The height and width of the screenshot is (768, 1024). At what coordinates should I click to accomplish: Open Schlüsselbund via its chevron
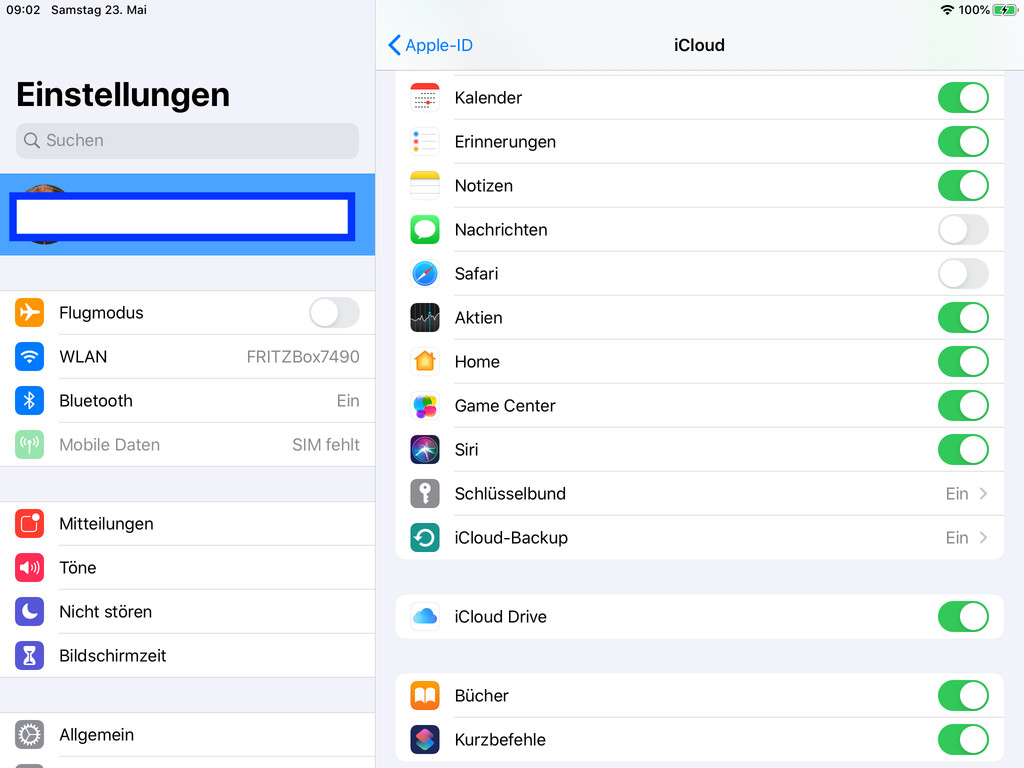click(x=983, y=494)
